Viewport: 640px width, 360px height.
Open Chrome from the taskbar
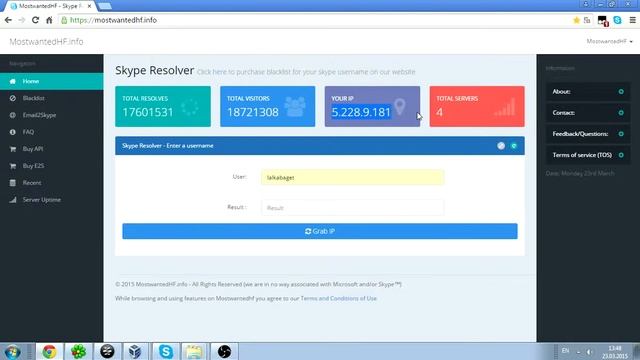(49, 351)
